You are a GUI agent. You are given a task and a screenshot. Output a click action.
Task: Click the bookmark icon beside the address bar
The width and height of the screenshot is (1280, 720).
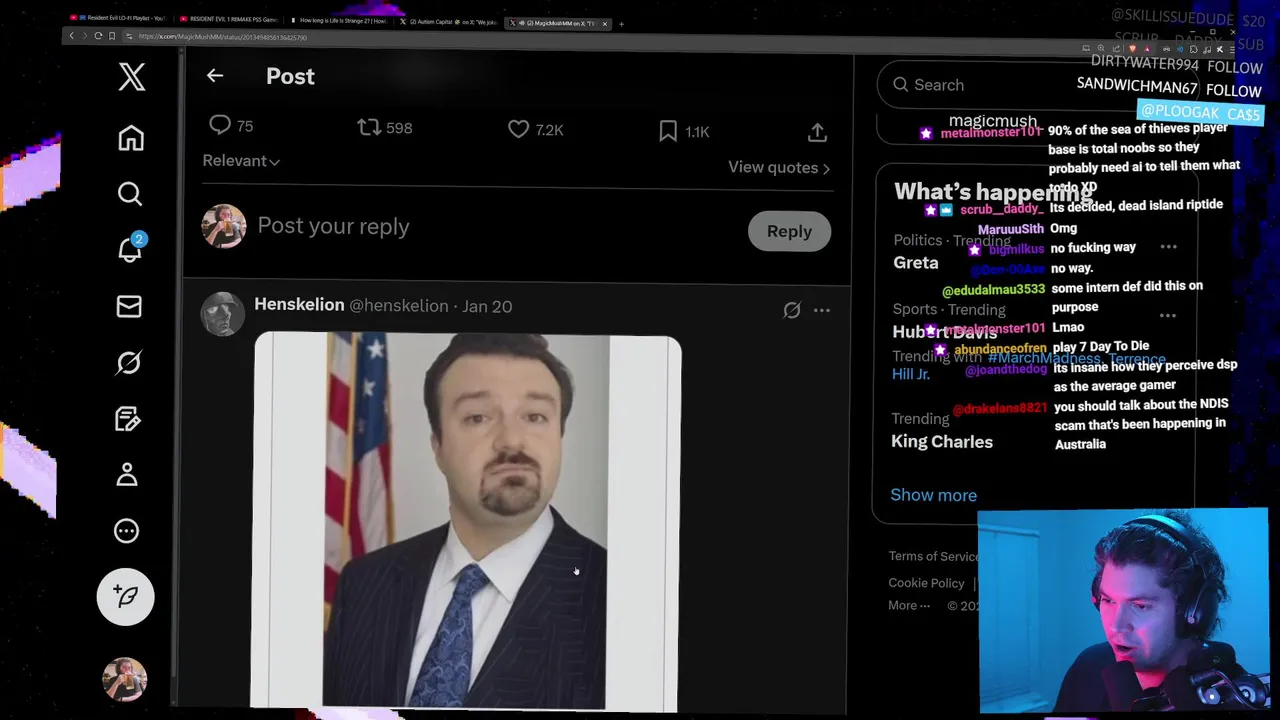click(112, 36)
